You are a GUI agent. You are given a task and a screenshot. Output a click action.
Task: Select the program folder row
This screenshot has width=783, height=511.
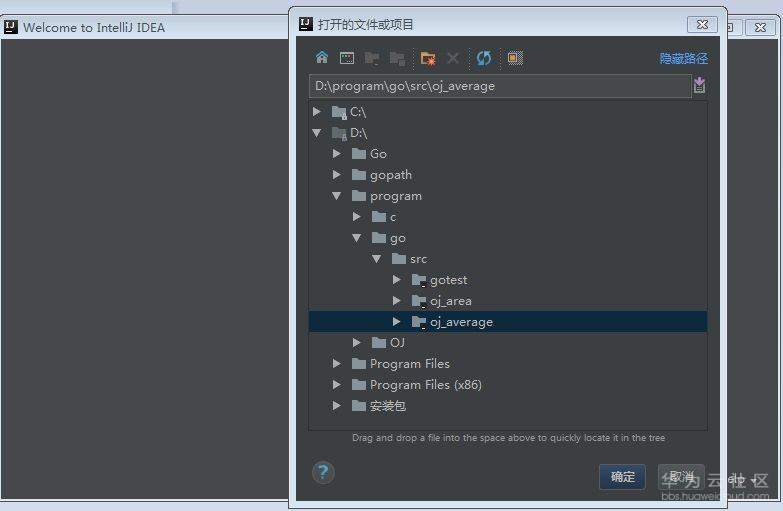tap(508, 196)
